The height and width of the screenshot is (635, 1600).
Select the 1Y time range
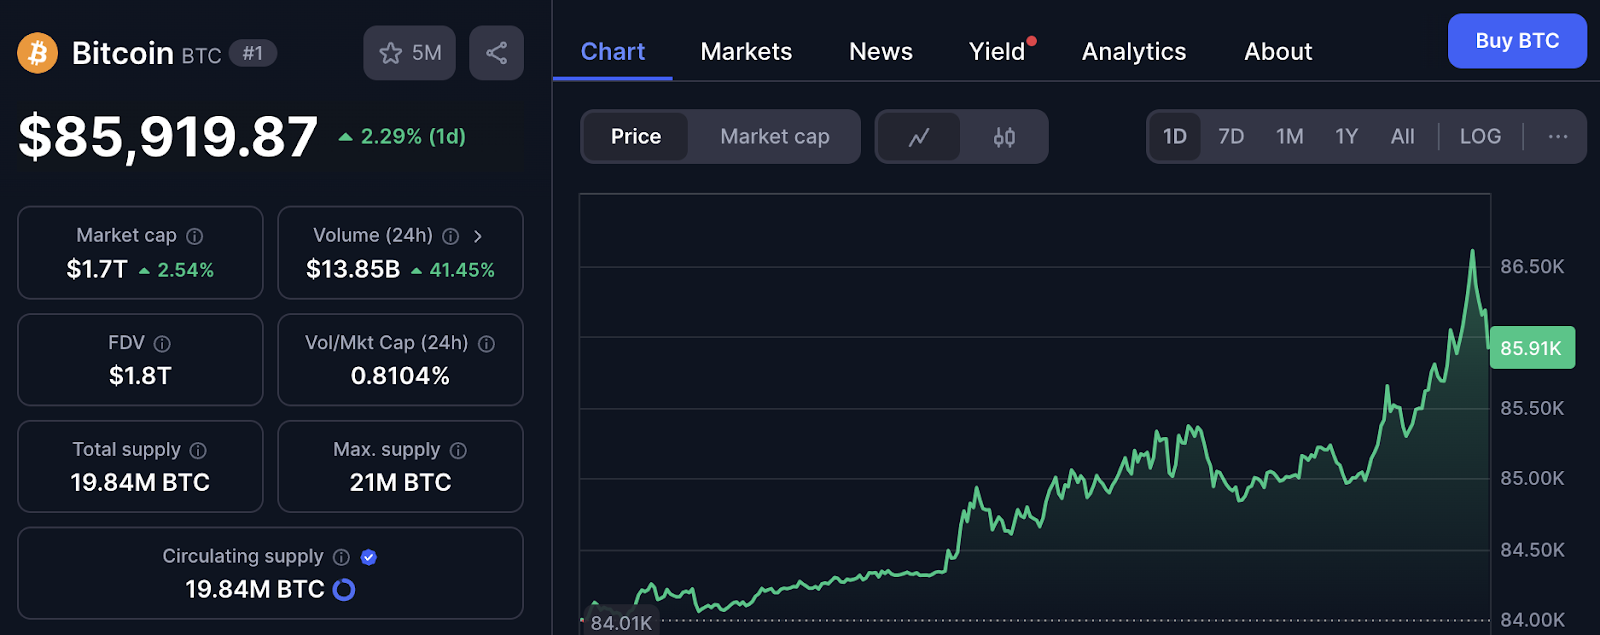pyautogui.click(x=1346, y=137)
